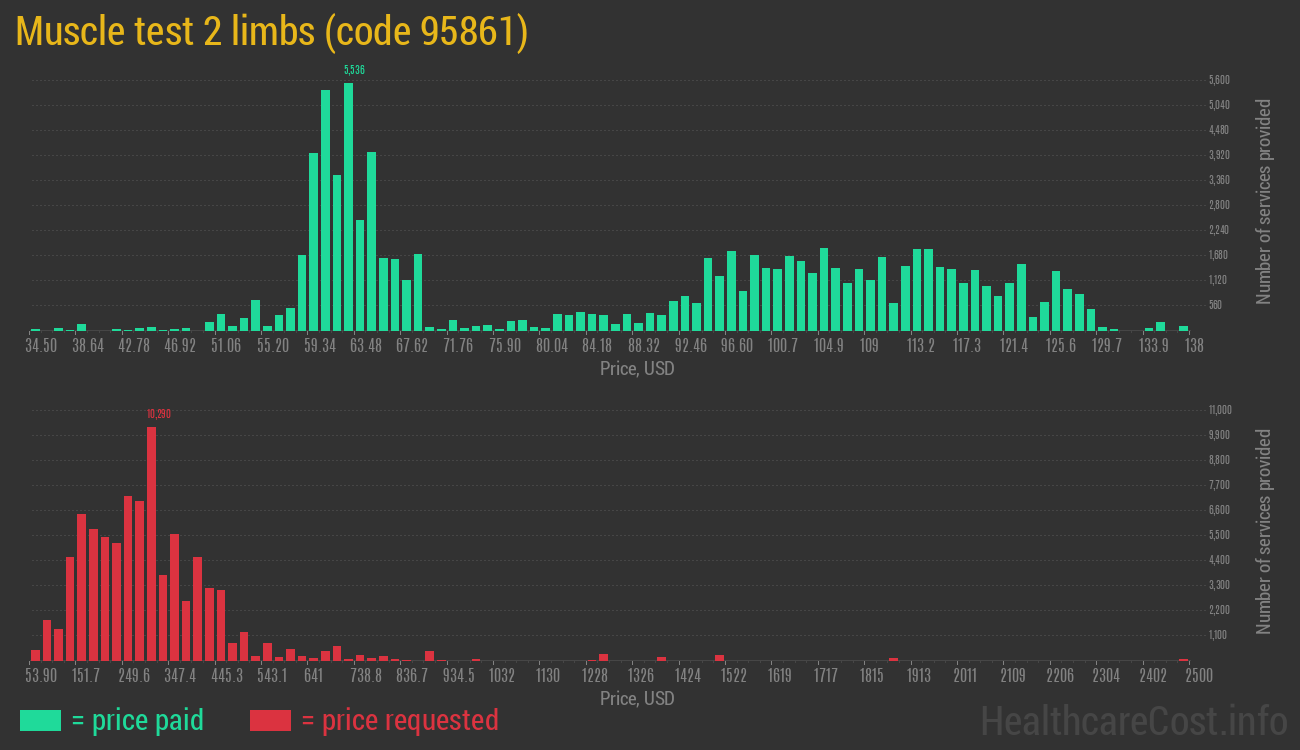Viewport: 1300px width, 750px height.
Task: Select the "= price requested" legend text
Action: [399, 720]
